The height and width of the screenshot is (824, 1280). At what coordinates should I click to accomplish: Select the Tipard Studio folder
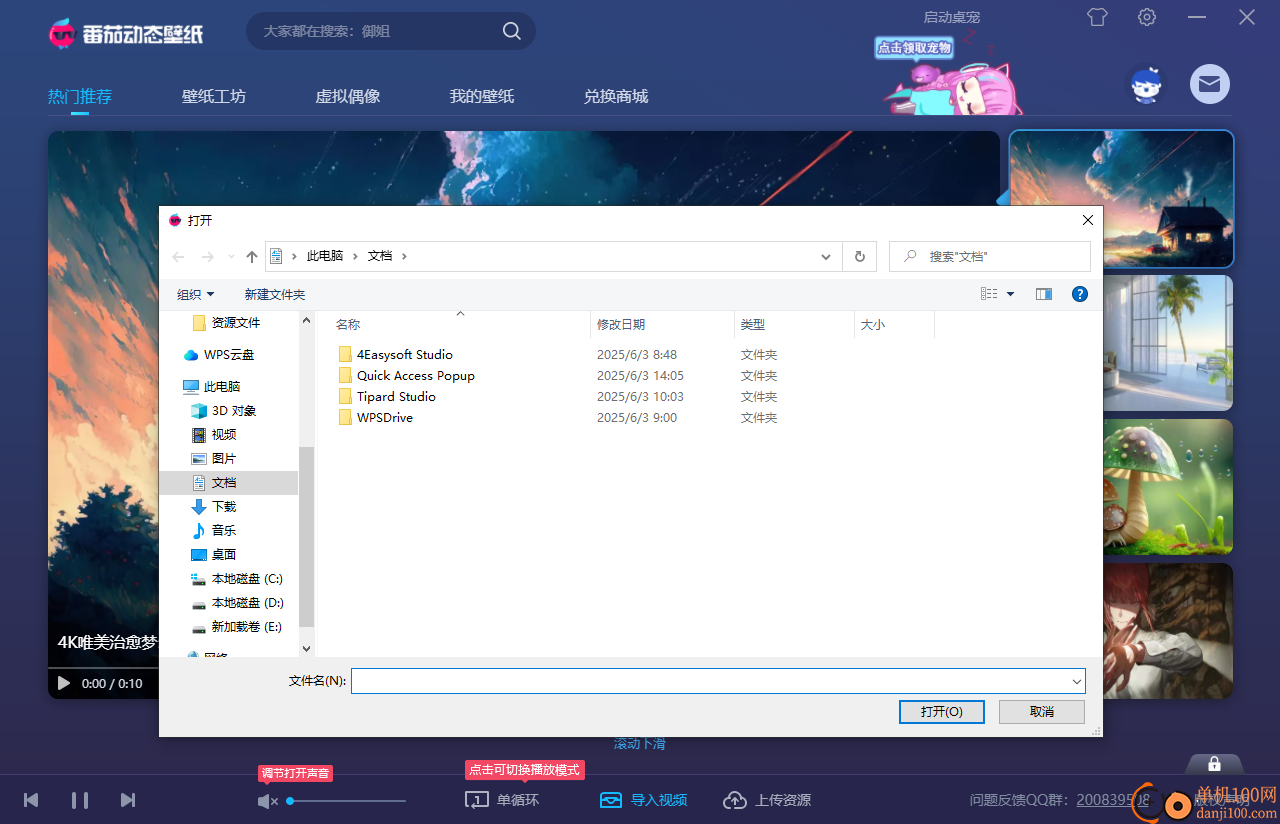387,396
